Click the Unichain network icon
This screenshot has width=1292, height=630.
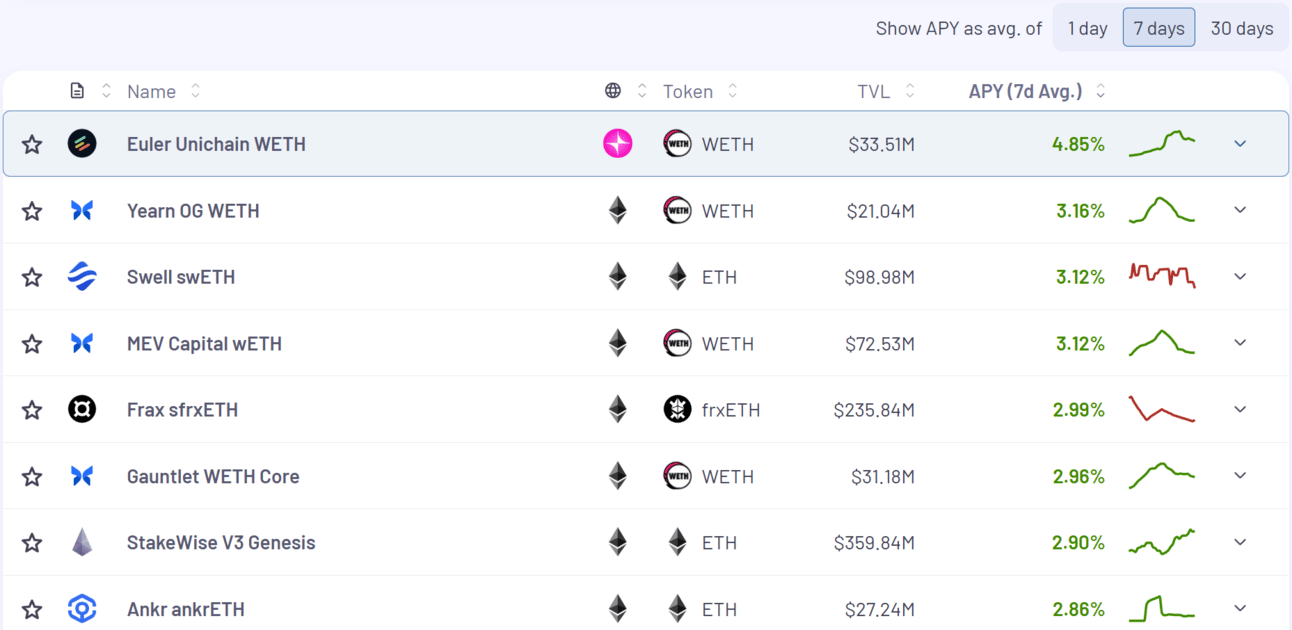[x=618, y=144]
